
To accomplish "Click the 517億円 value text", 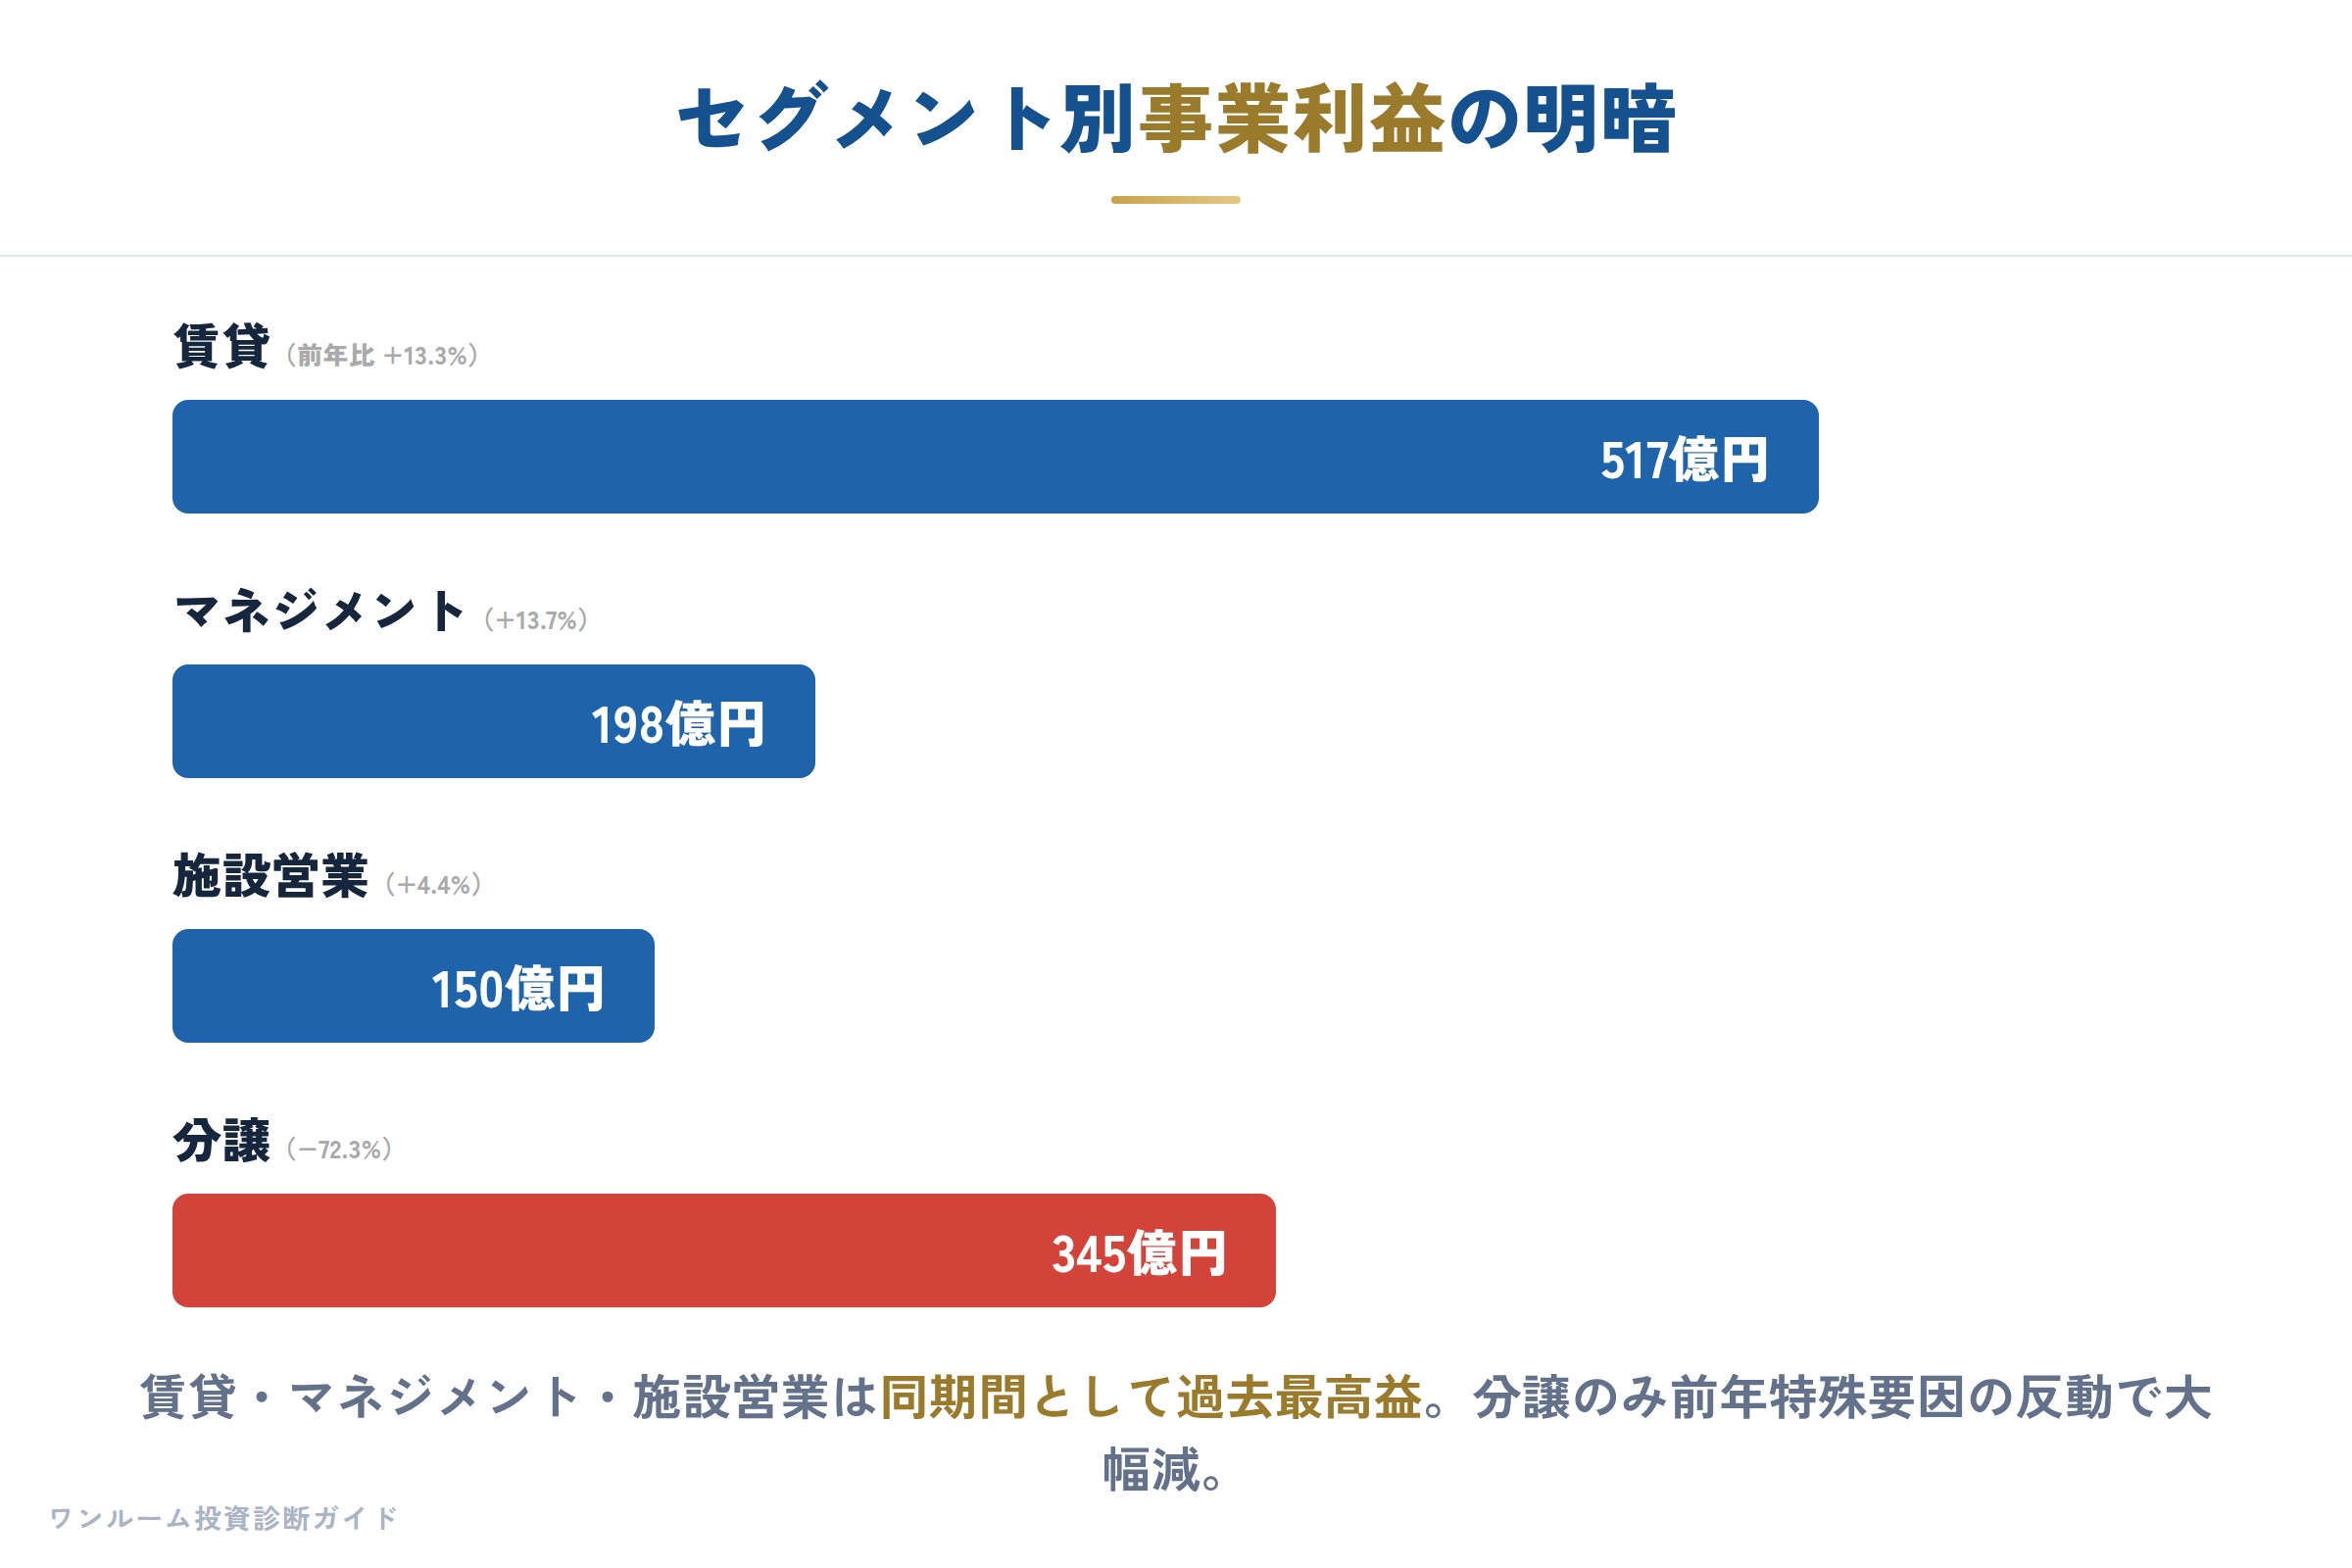I will 1684,460.
